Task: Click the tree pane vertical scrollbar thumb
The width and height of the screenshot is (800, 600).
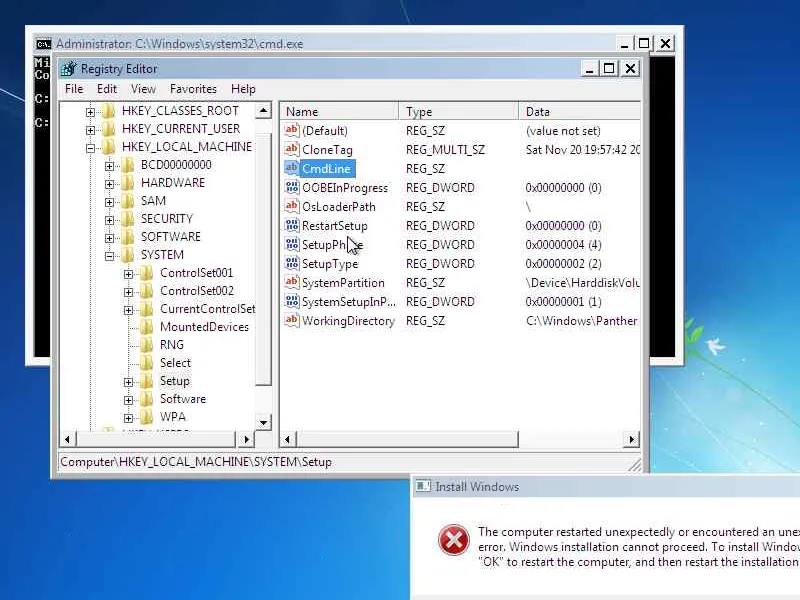Action: tap(263, 259)
